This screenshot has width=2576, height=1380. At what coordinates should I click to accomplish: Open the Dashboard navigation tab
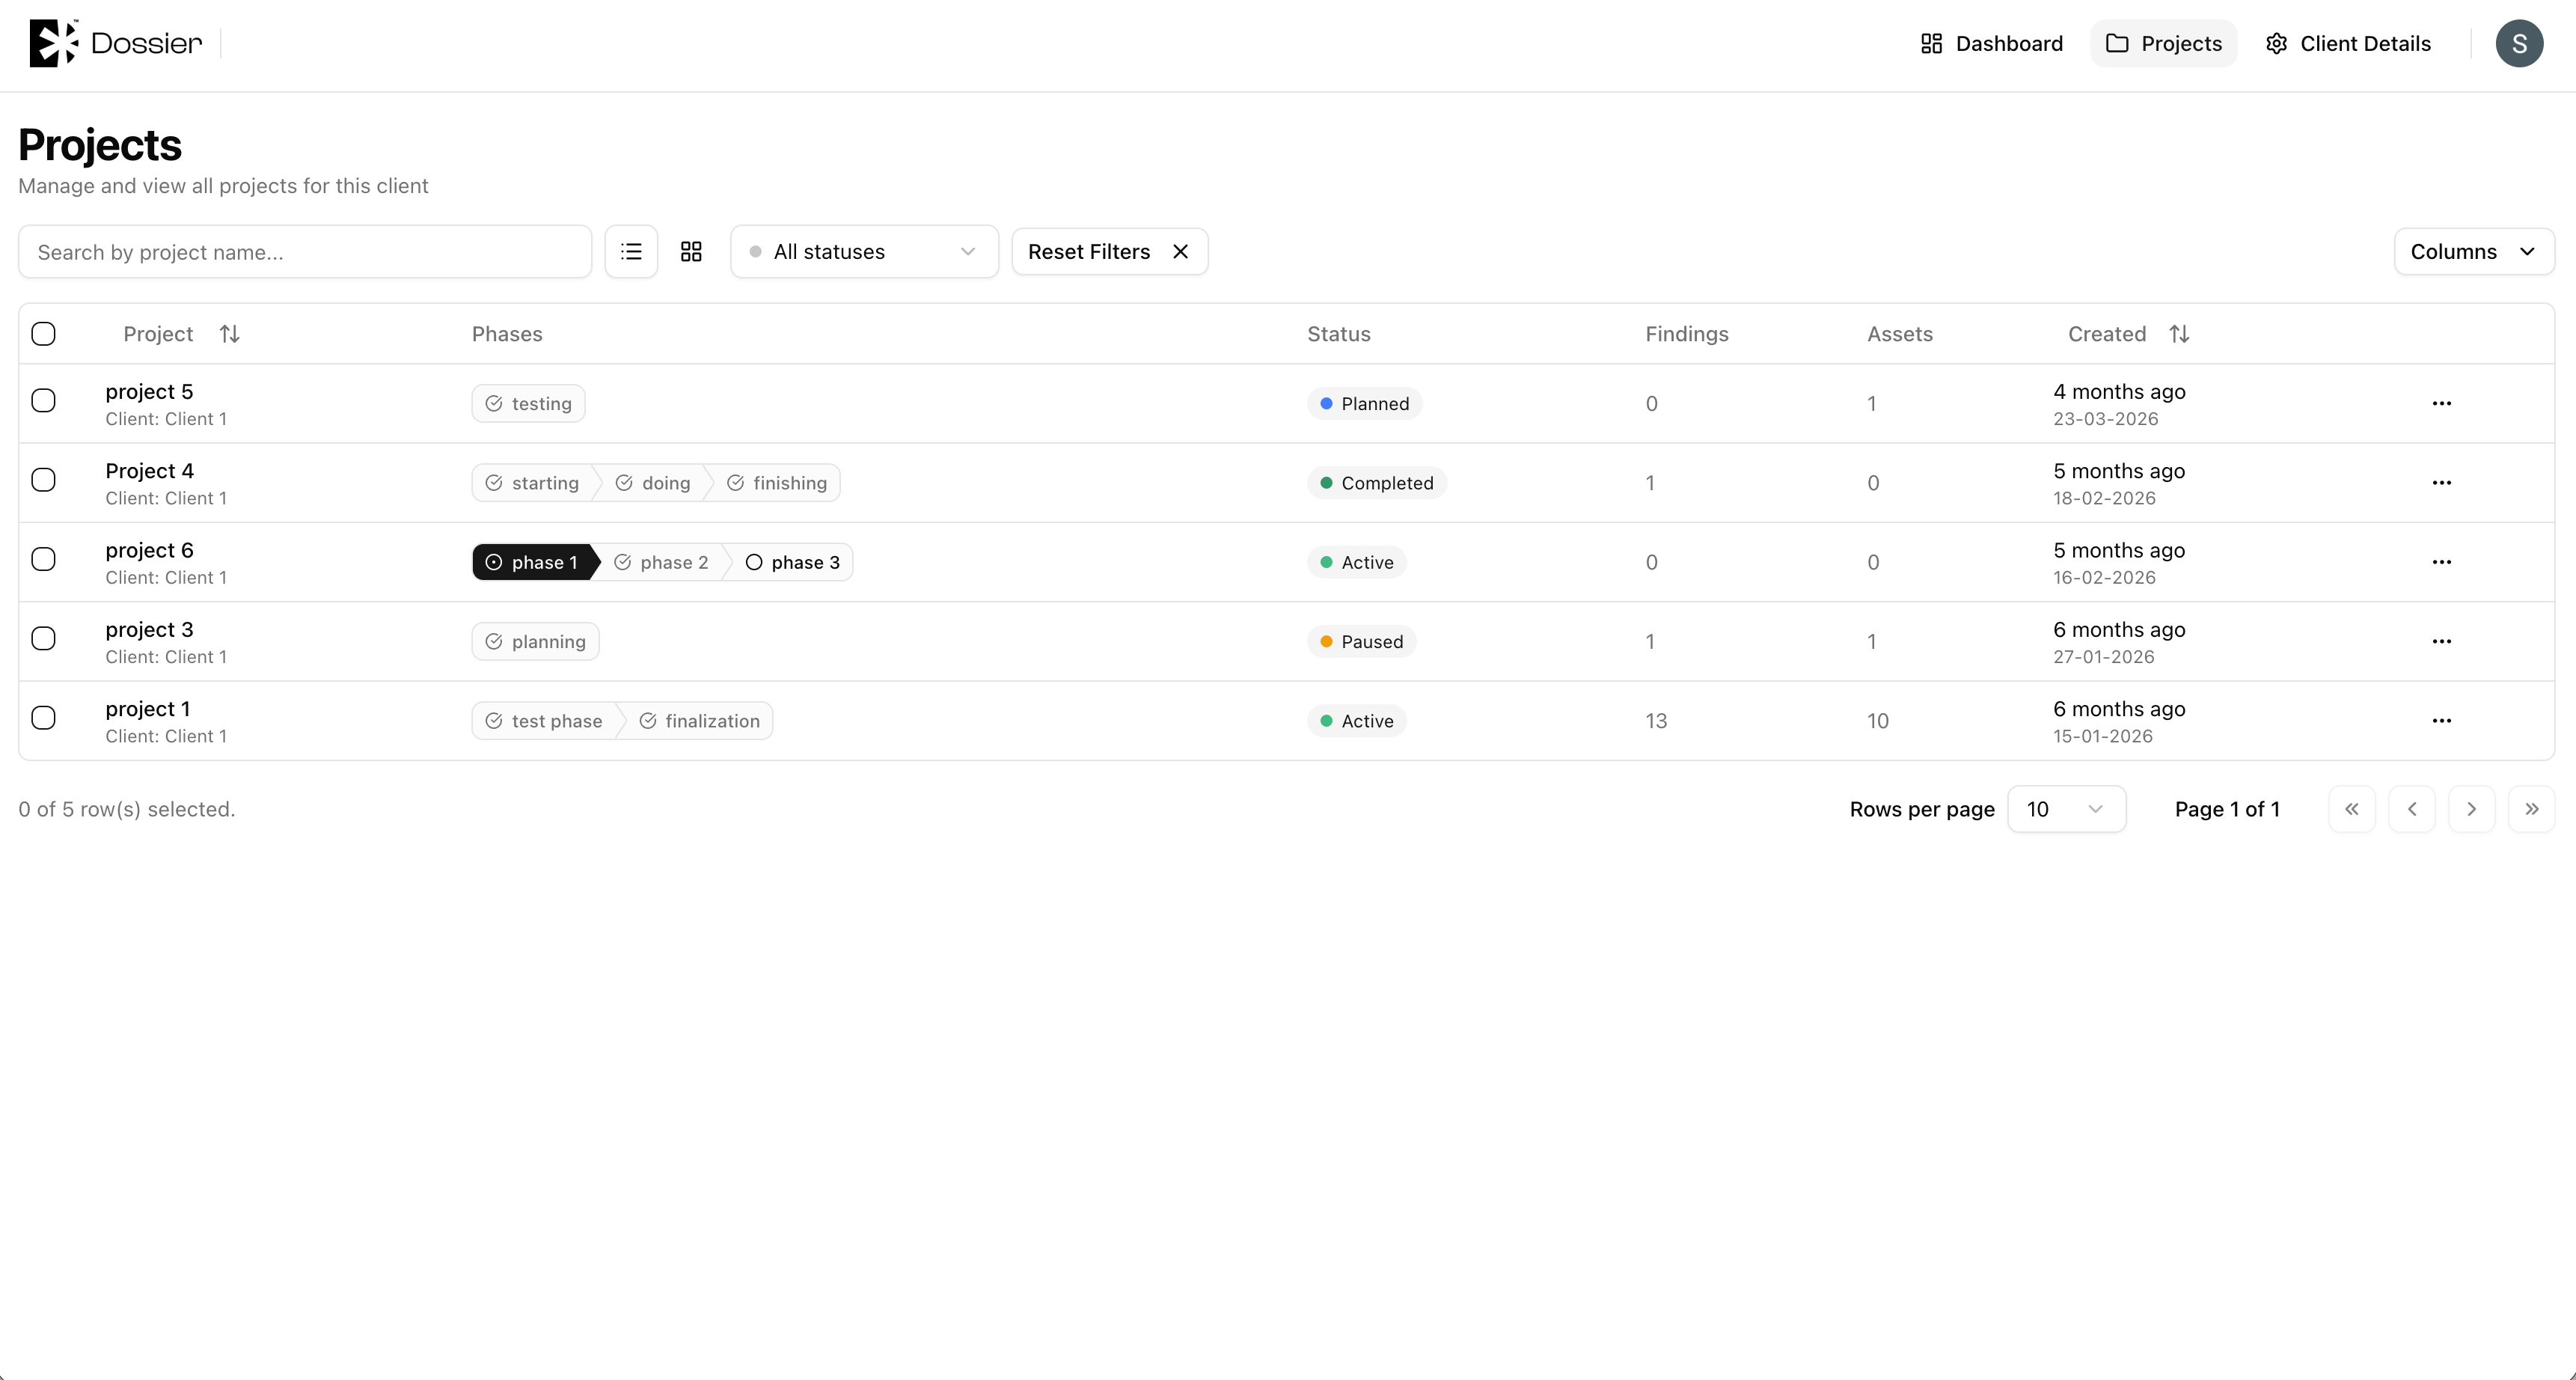[x=1992, y=43]
